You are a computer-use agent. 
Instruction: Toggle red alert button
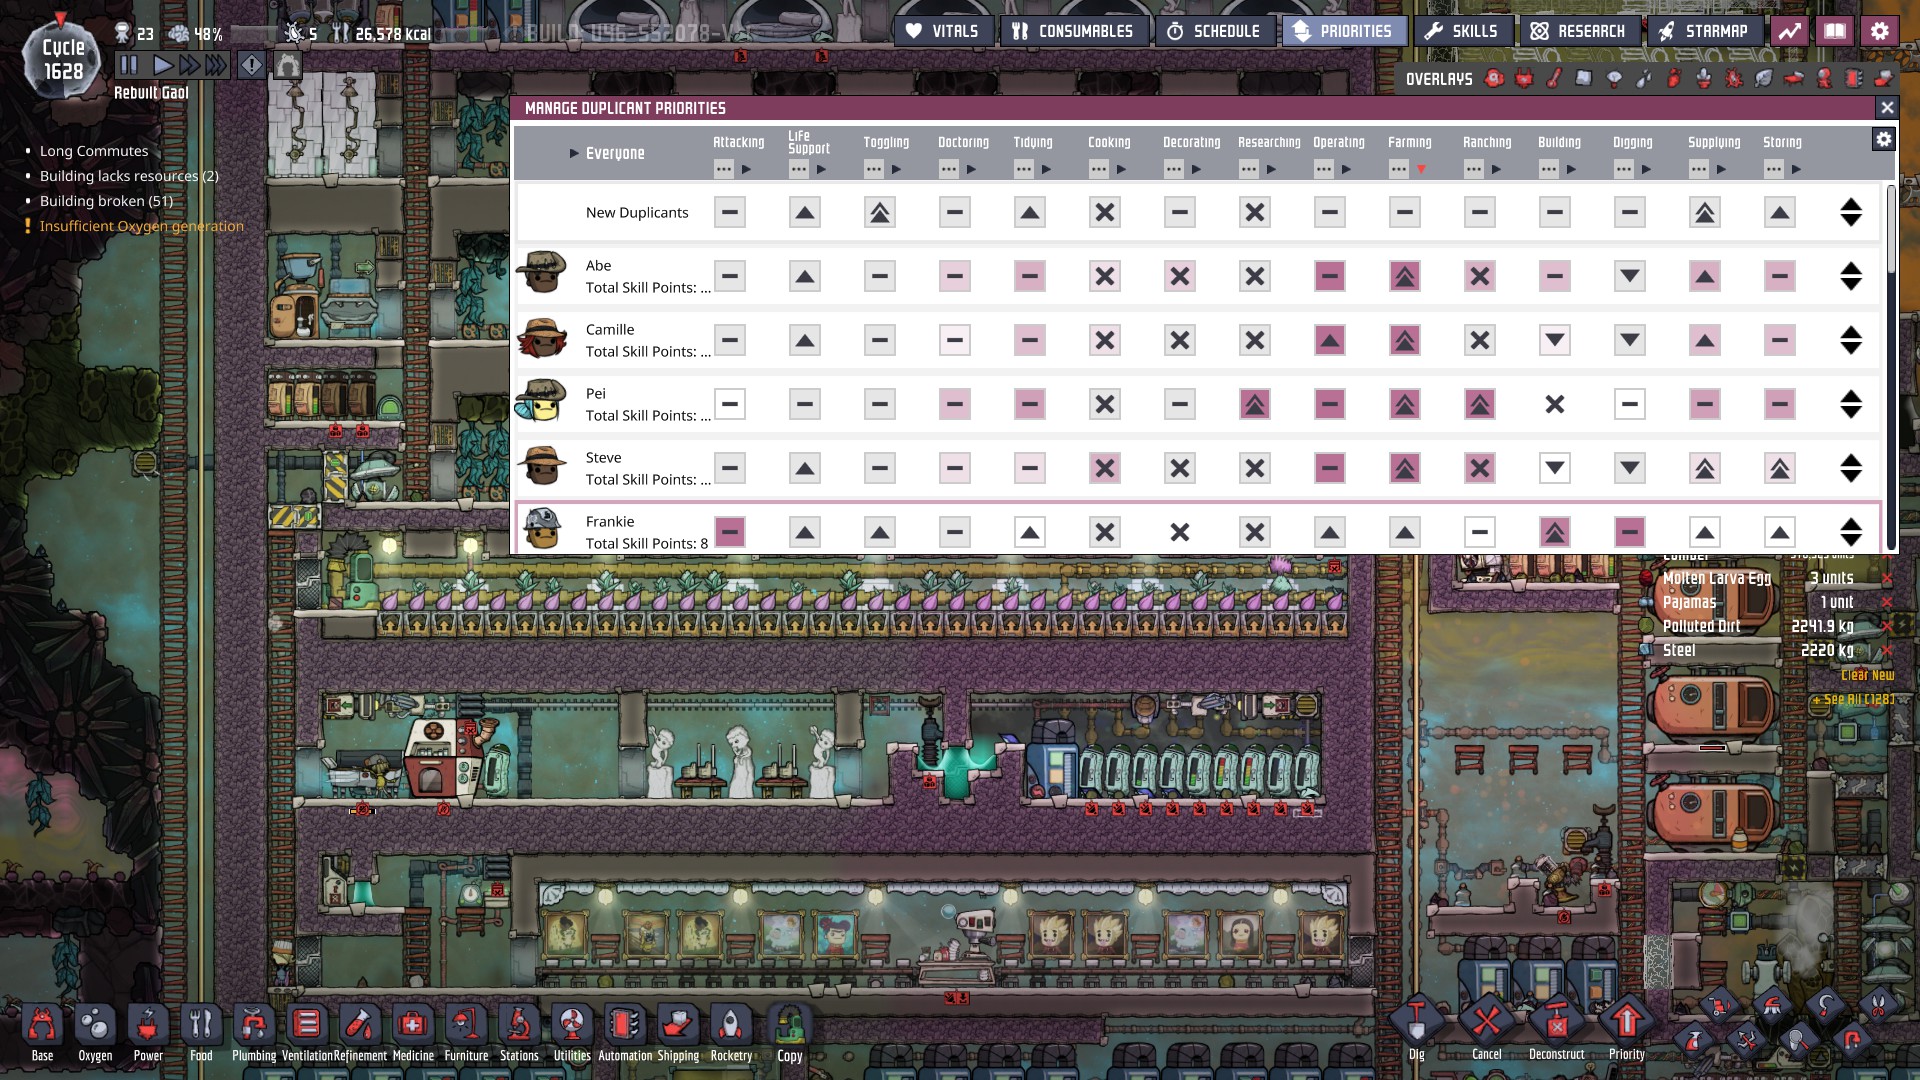[x=252, y=66]
